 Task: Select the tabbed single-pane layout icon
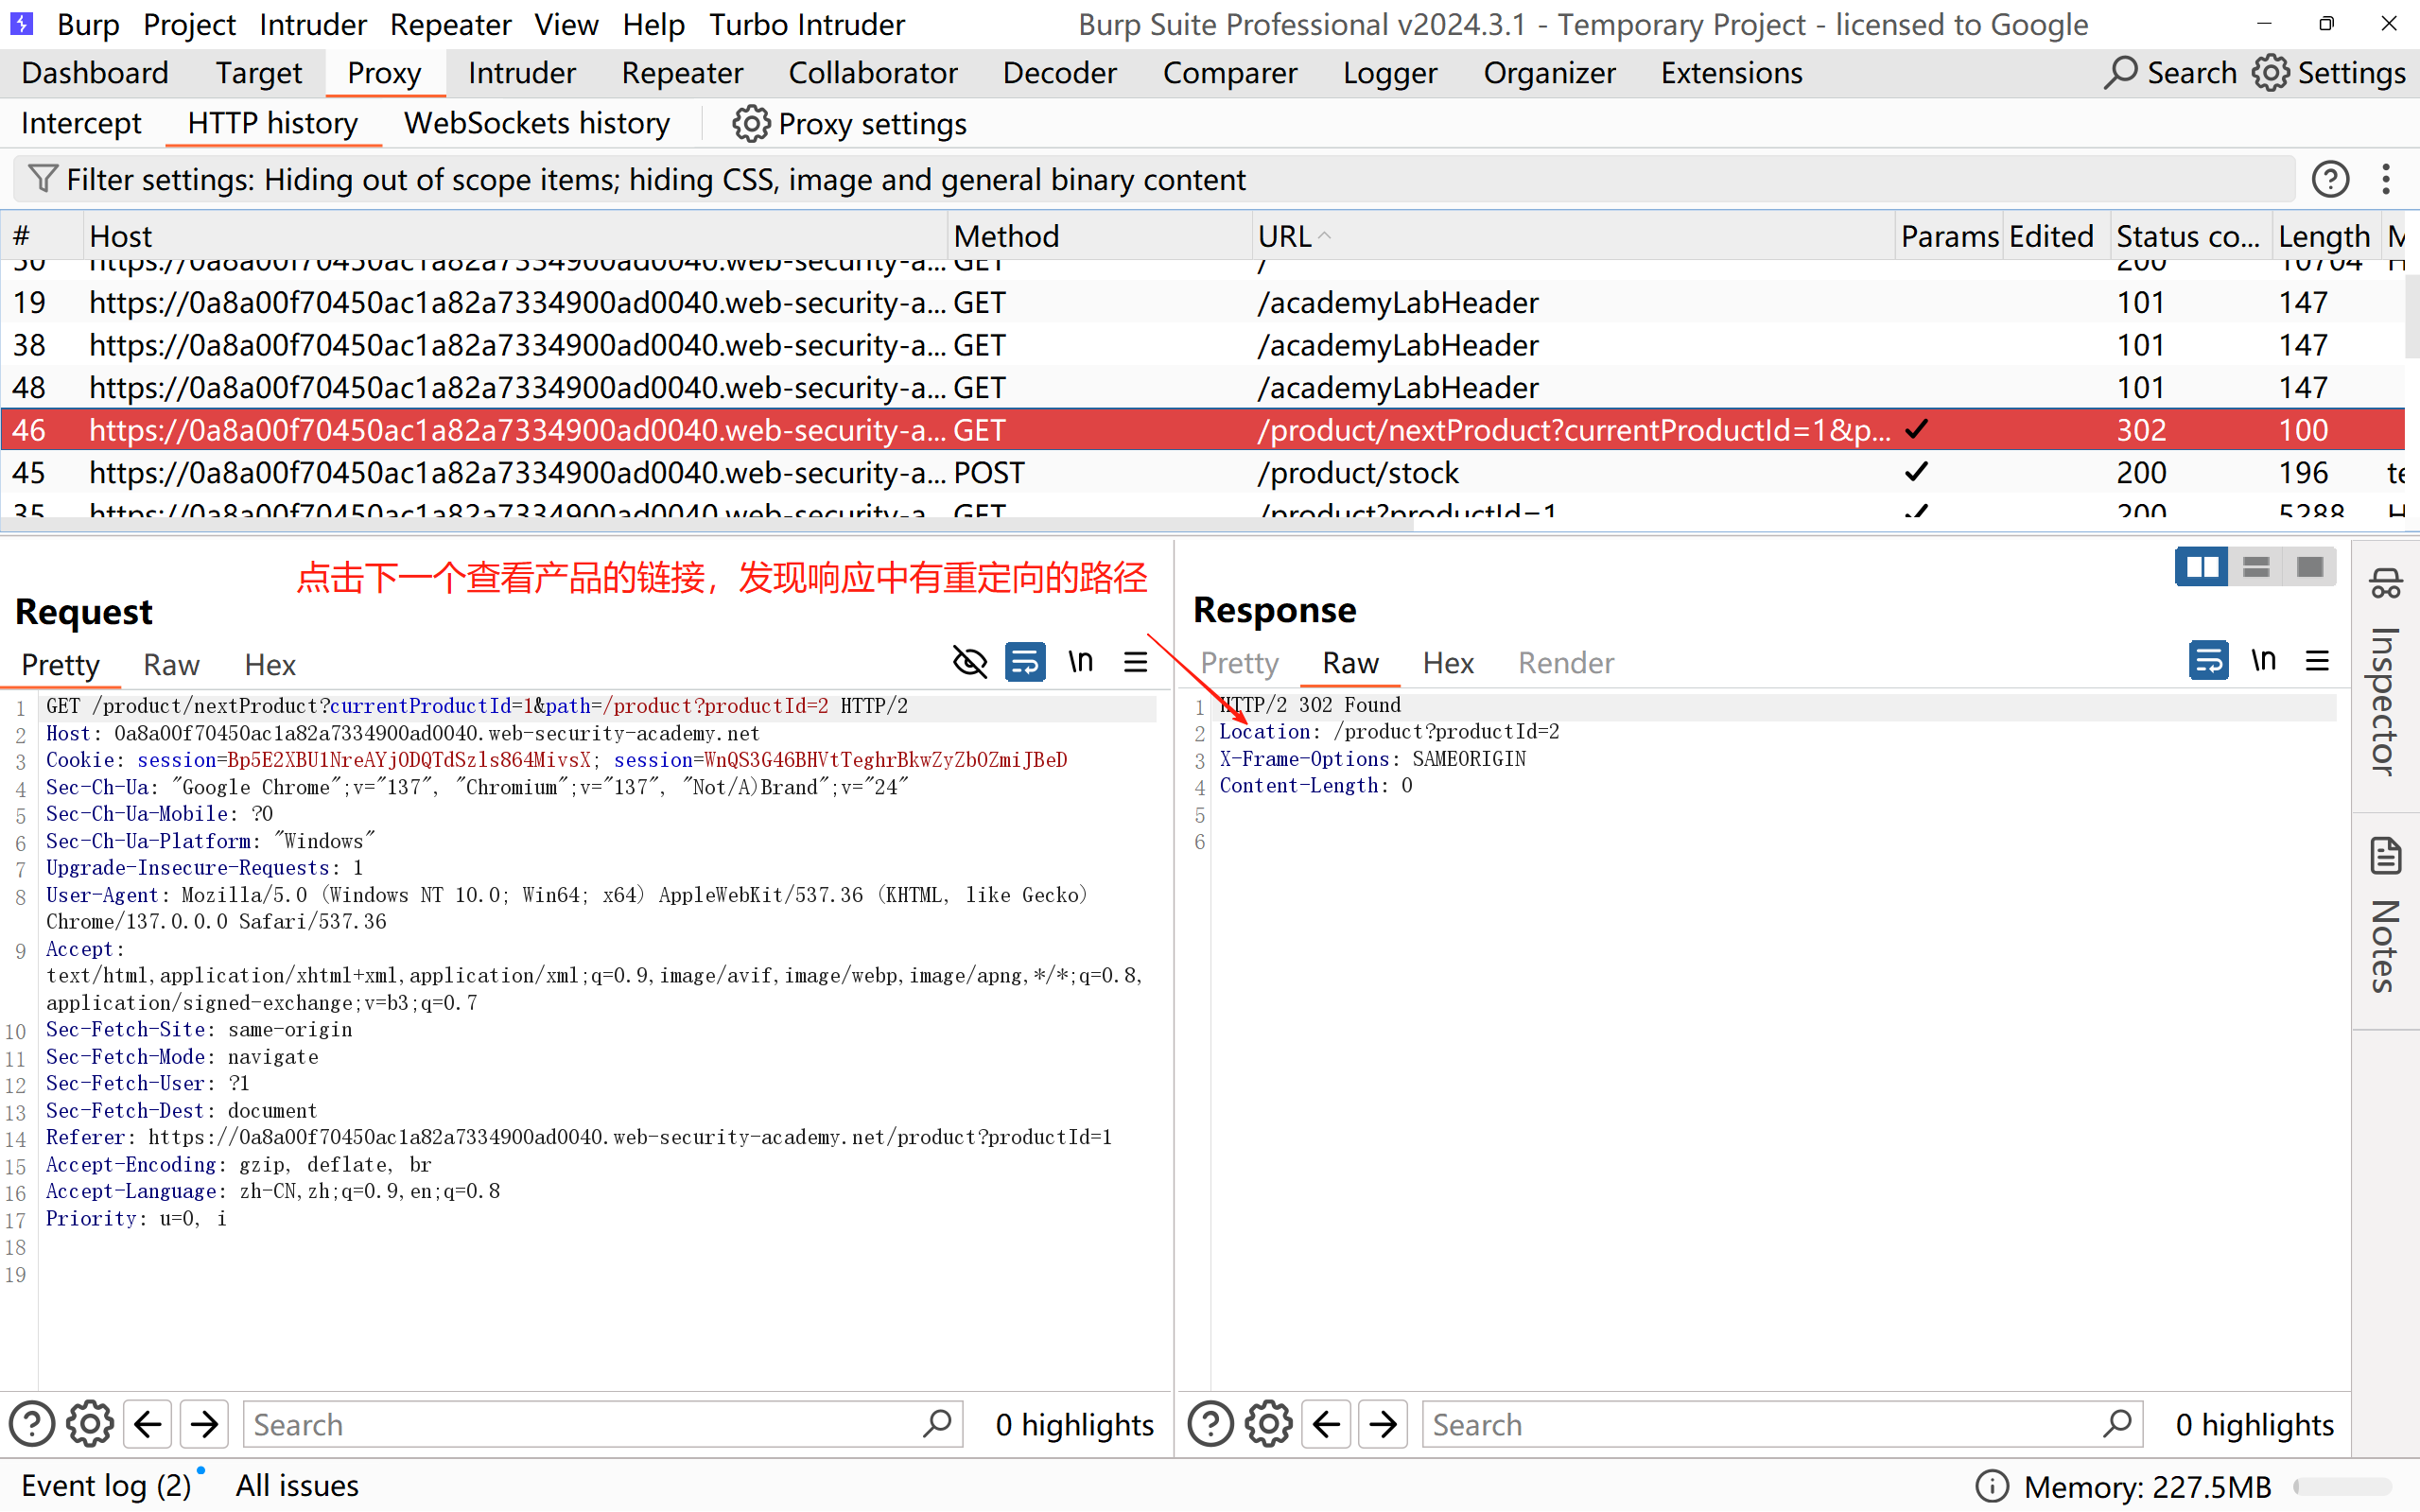pos(2310,567)
